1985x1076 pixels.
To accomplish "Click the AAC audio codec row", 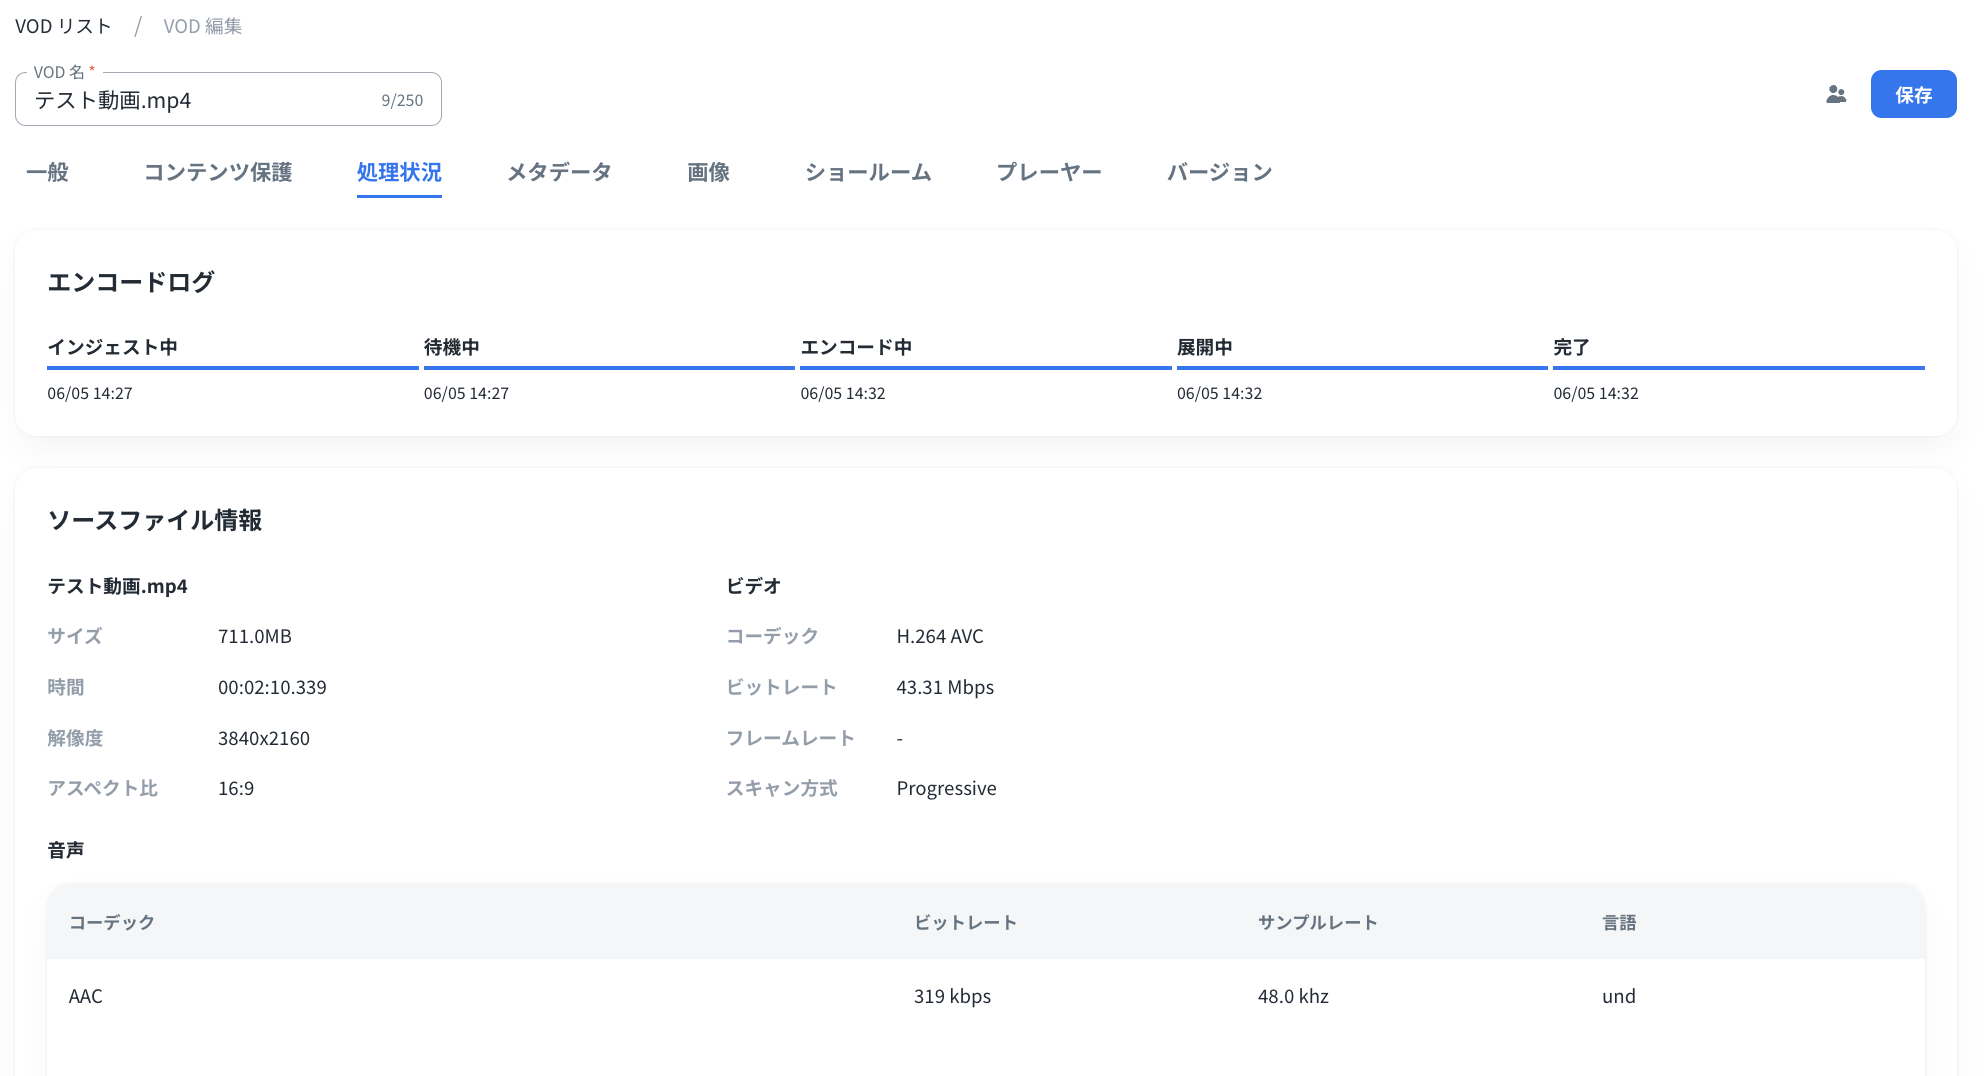I will pyautogui.click(x=86, y=996).
